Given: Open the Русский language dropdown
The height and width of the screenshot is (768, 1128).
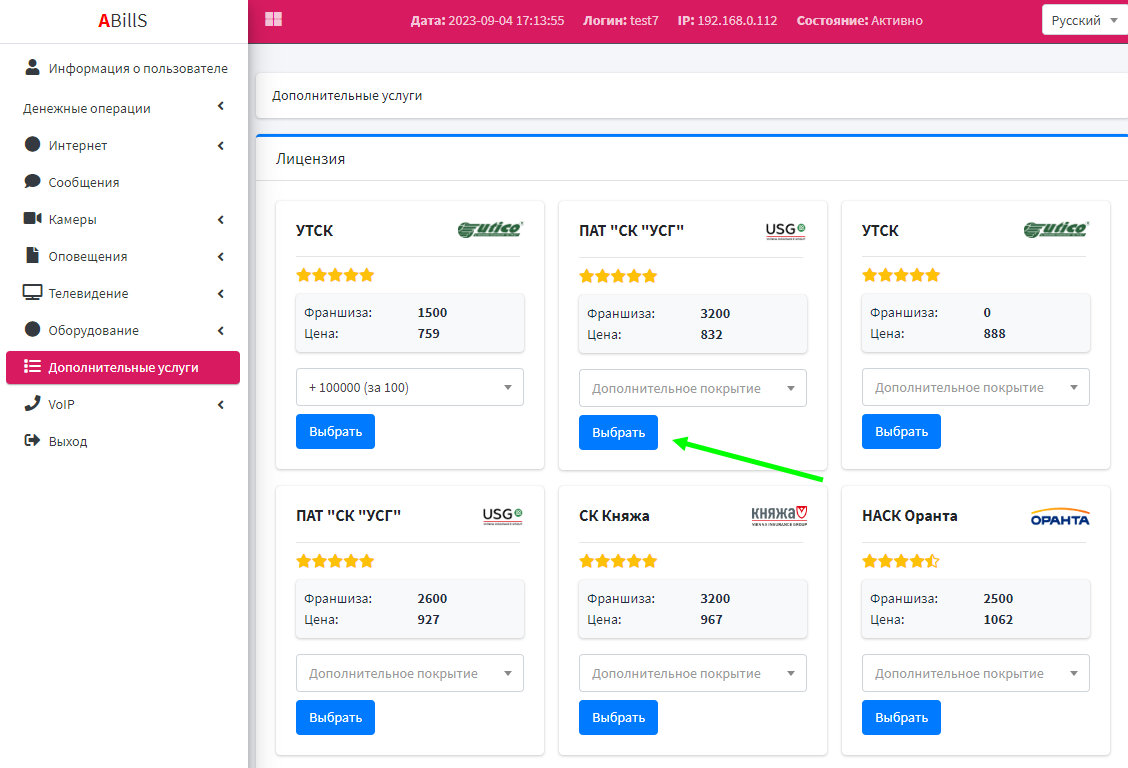Looking at the screenshot, I should 1084,20.
